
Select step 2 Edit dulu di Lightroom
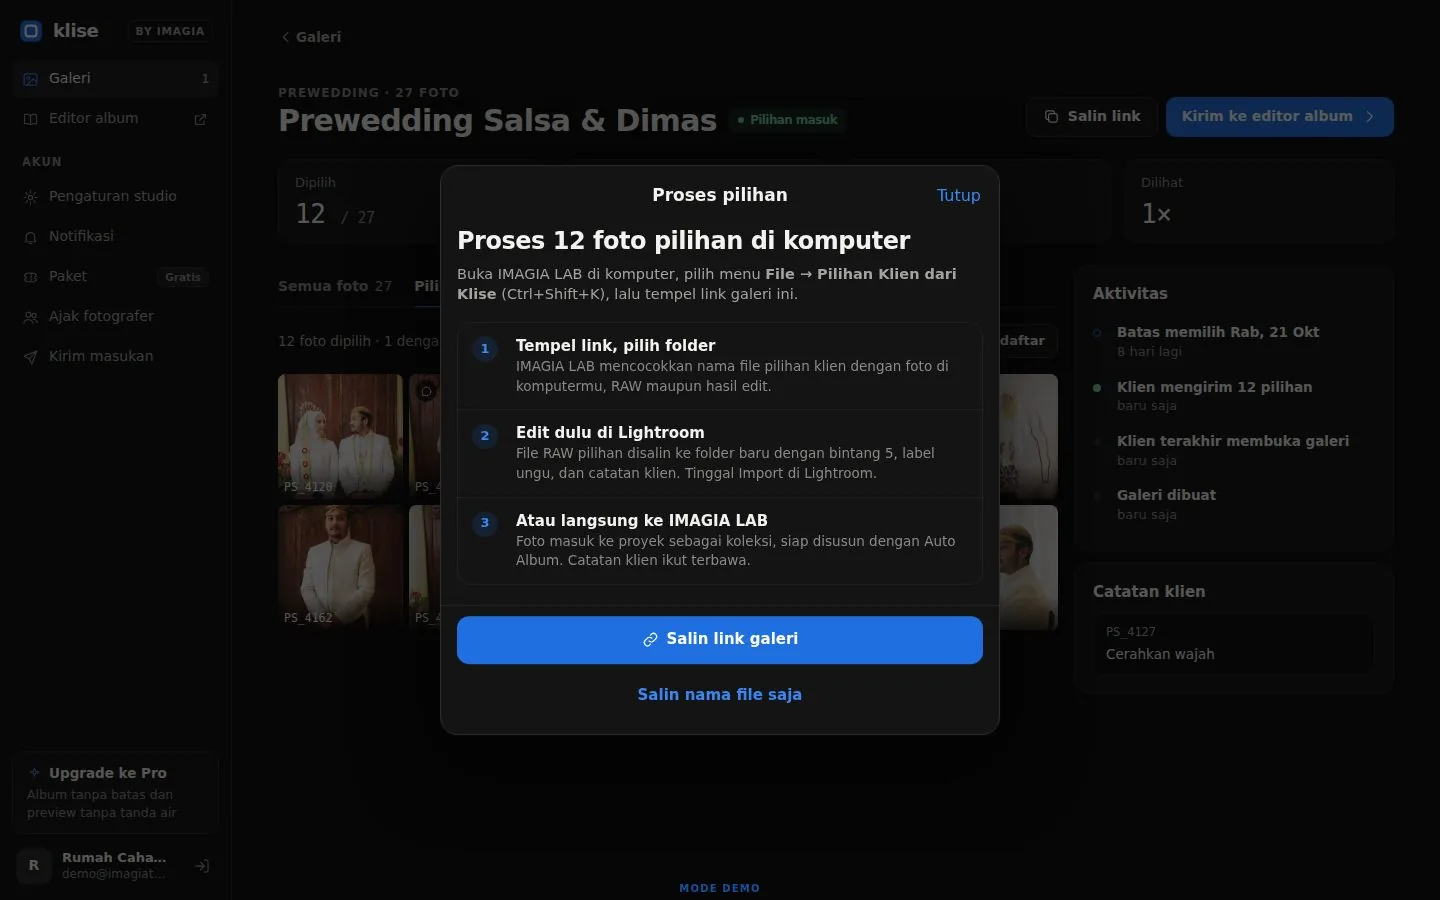pos(720,453)
